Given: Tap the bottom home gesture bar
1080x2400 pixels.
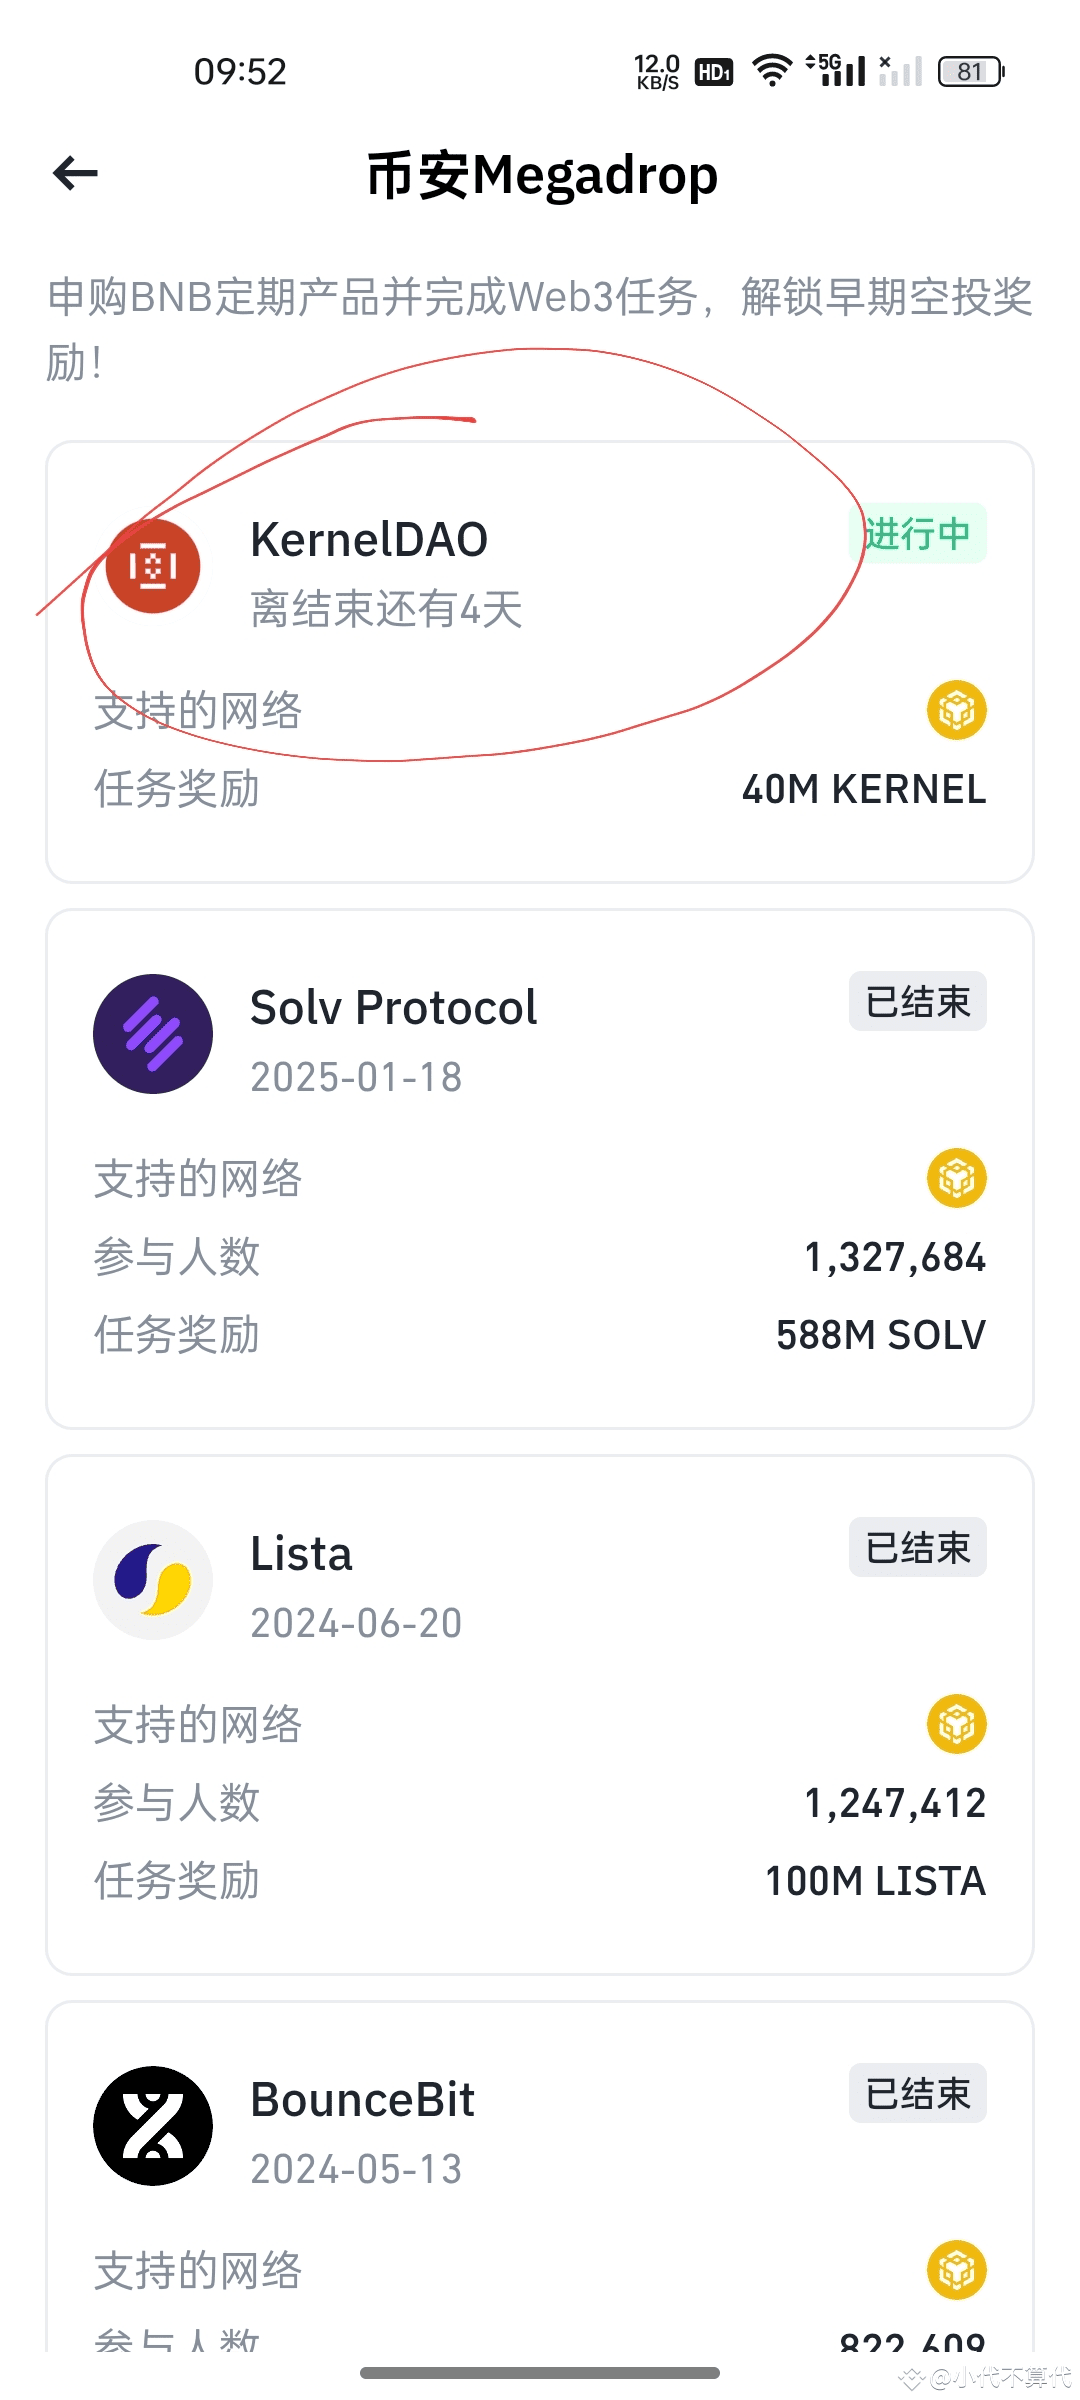Looking at the screenshot, I should click(x=540, y=2373).
